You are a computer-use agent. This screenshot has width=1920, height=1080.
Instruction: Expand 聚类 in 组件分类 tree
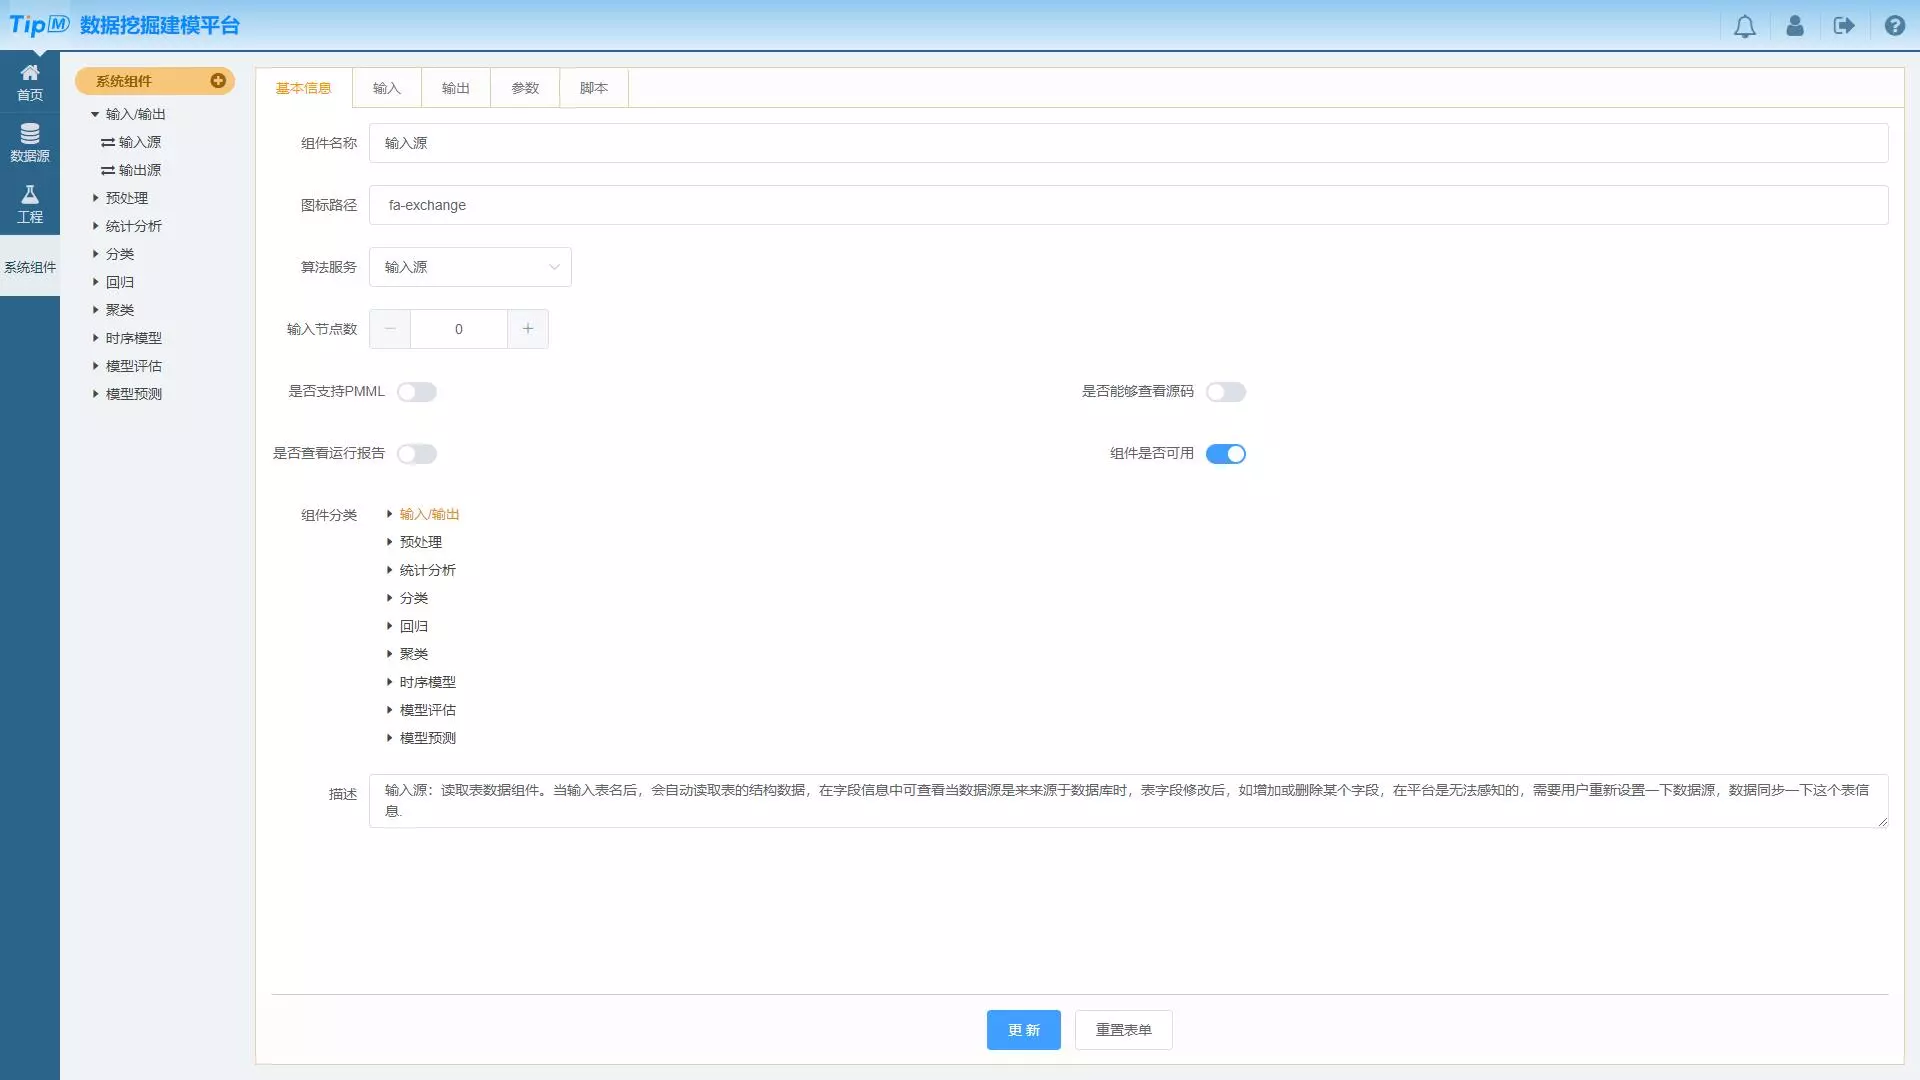click(x=389, y=654)
